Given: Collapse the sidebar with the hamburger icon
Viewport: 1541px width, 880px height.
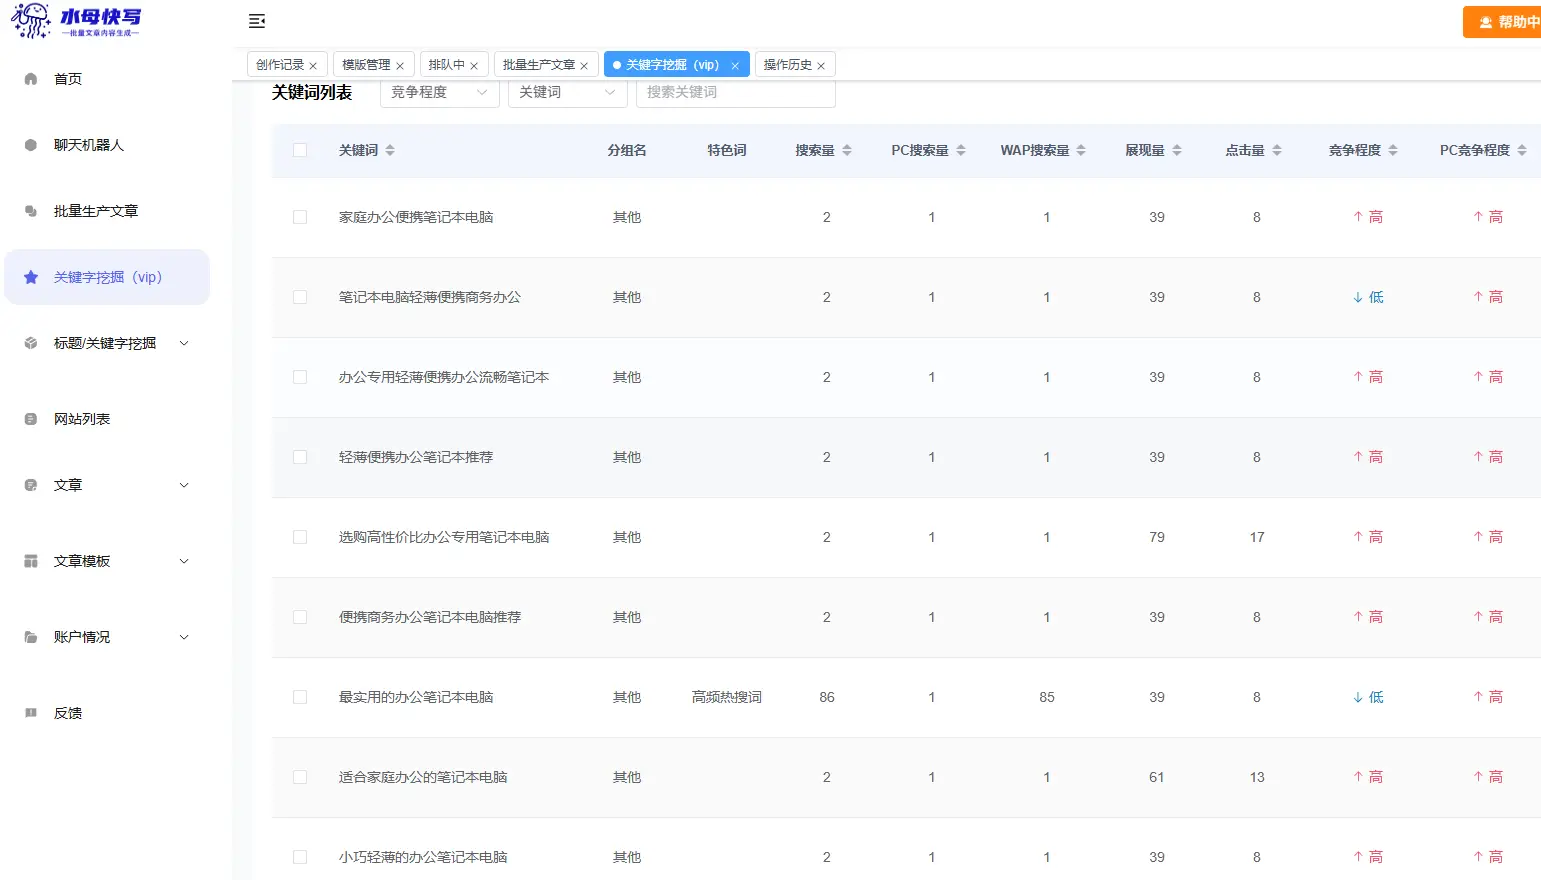Looking at the screenshot, I should (x=257, y=21).
